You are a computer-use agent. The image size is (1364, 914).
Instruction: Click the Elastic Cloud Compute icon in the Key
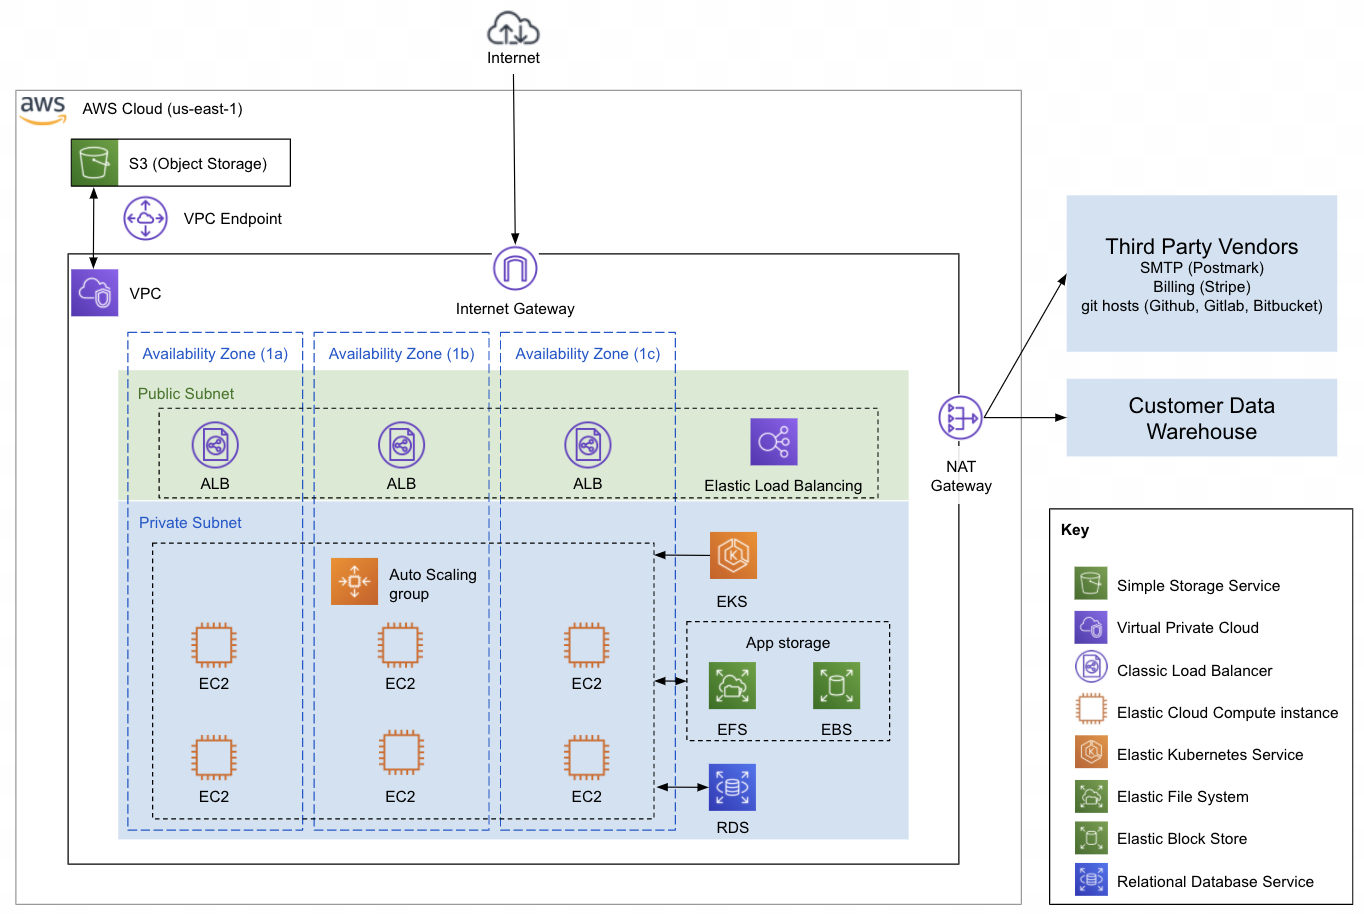pos(1091,710)
